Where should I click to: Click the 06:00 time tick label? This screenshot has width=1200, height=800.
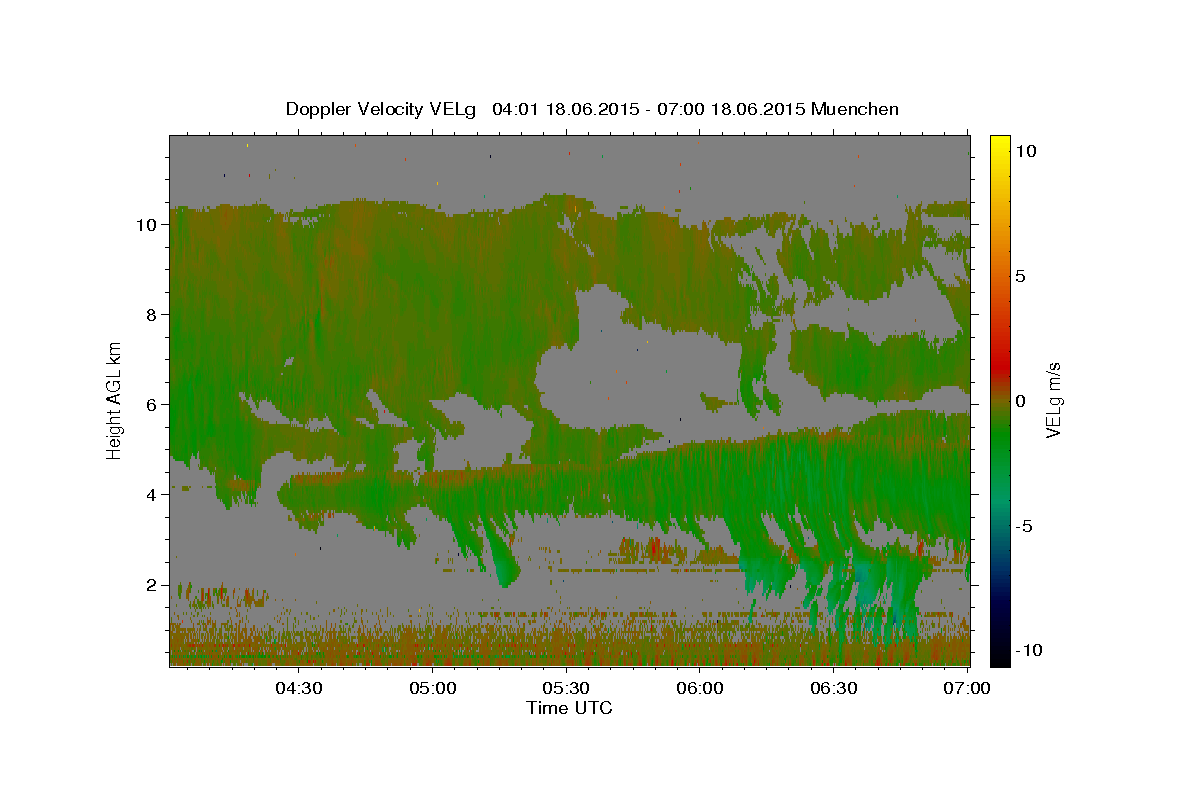(x=700, y=688)
